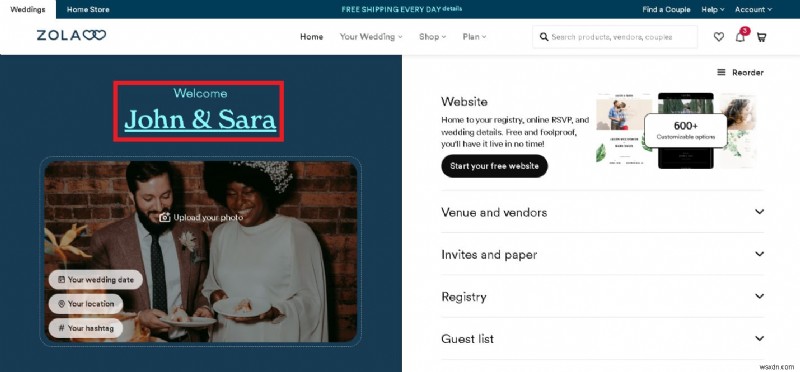Expand the Guest list section

coord(603,339)
